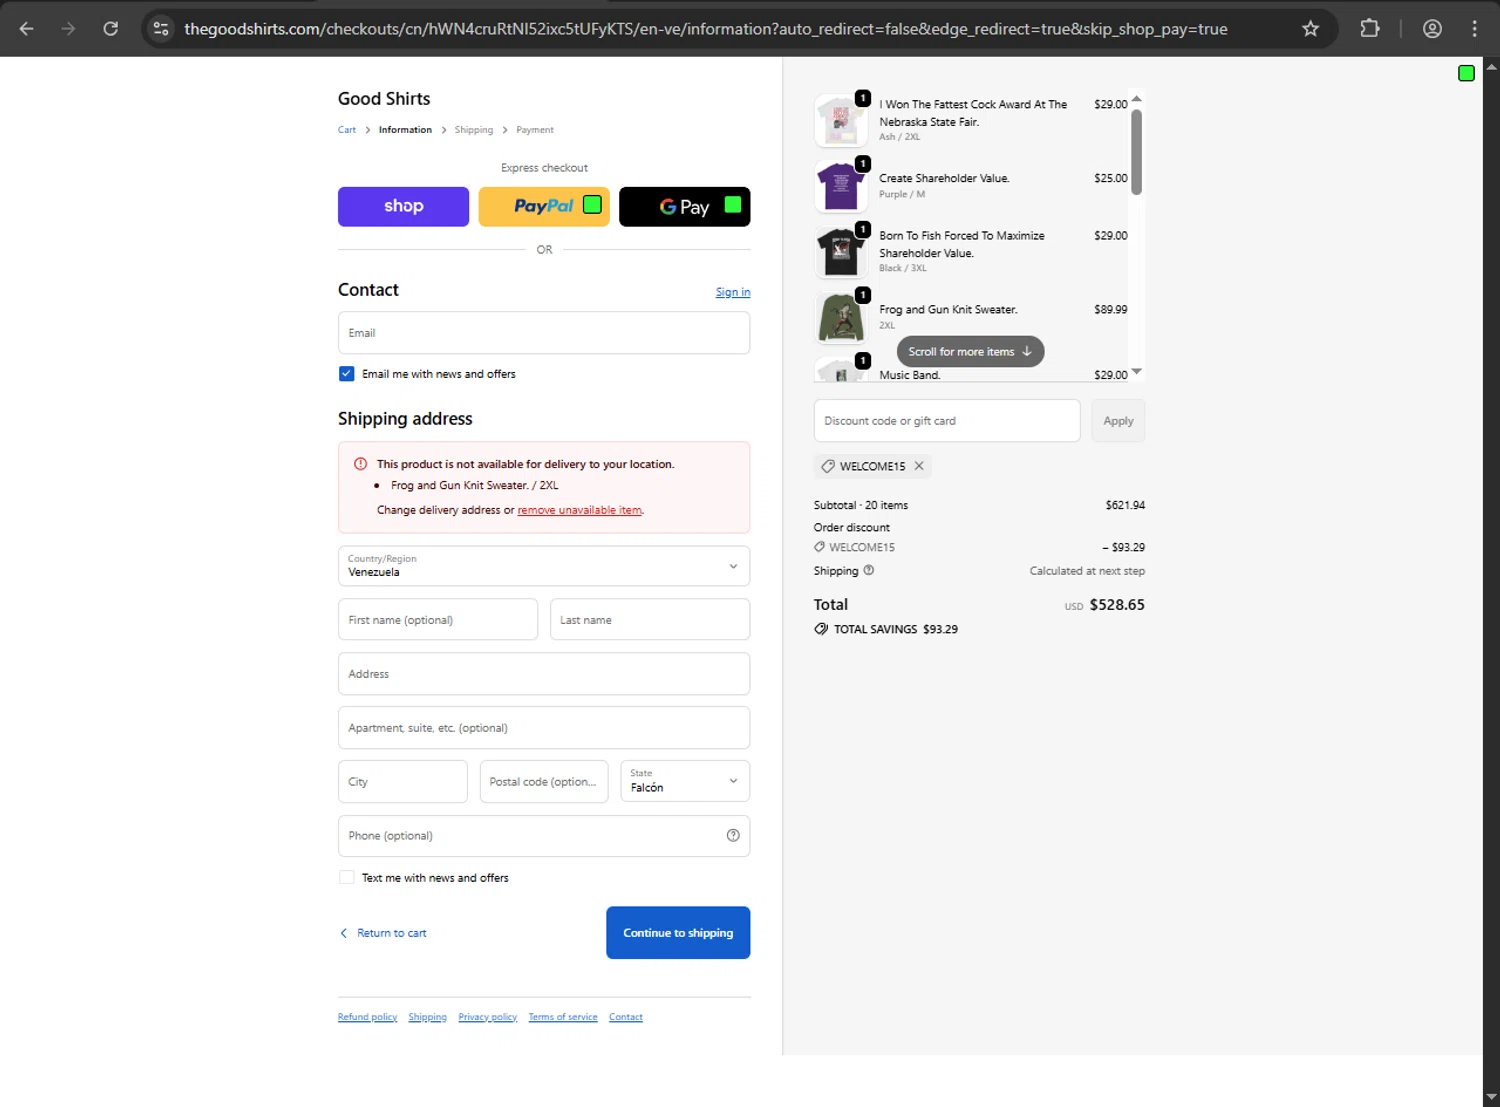Viewport: 1500px width, 1107px height.
Task: Select the Shipping breadcrumb step
Action: pyautogui.click(x=474, y=130)
